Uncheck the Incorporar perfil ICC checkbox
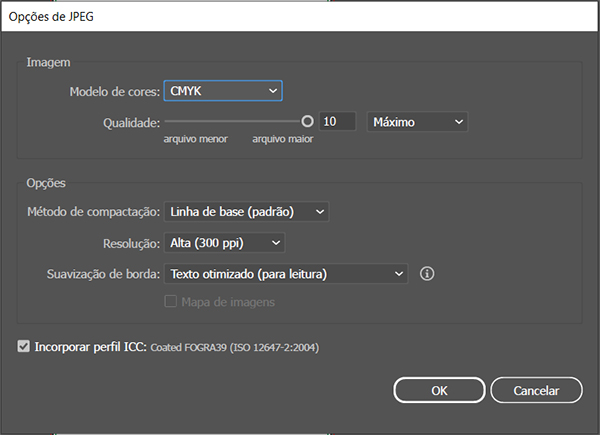This screenshot has width=600, height=435. click(x=24, y=347)
